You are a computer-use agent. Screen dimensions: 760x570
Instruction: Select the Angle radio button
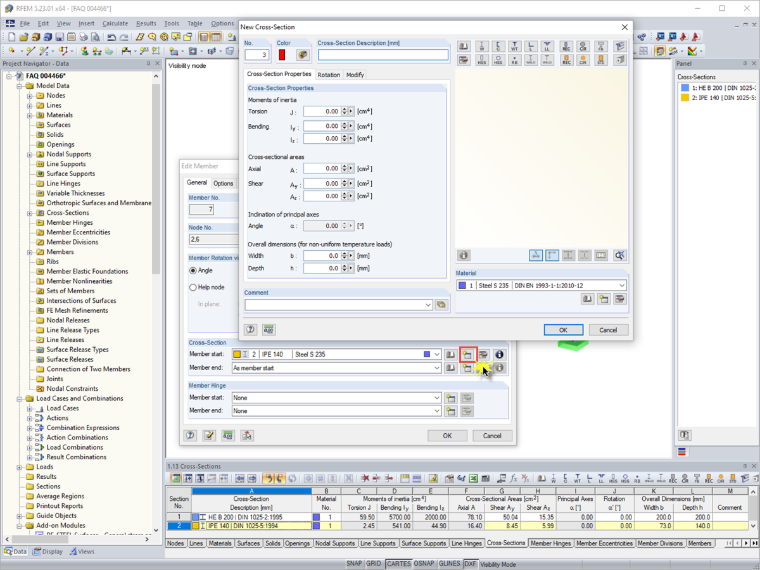point(193,270)
